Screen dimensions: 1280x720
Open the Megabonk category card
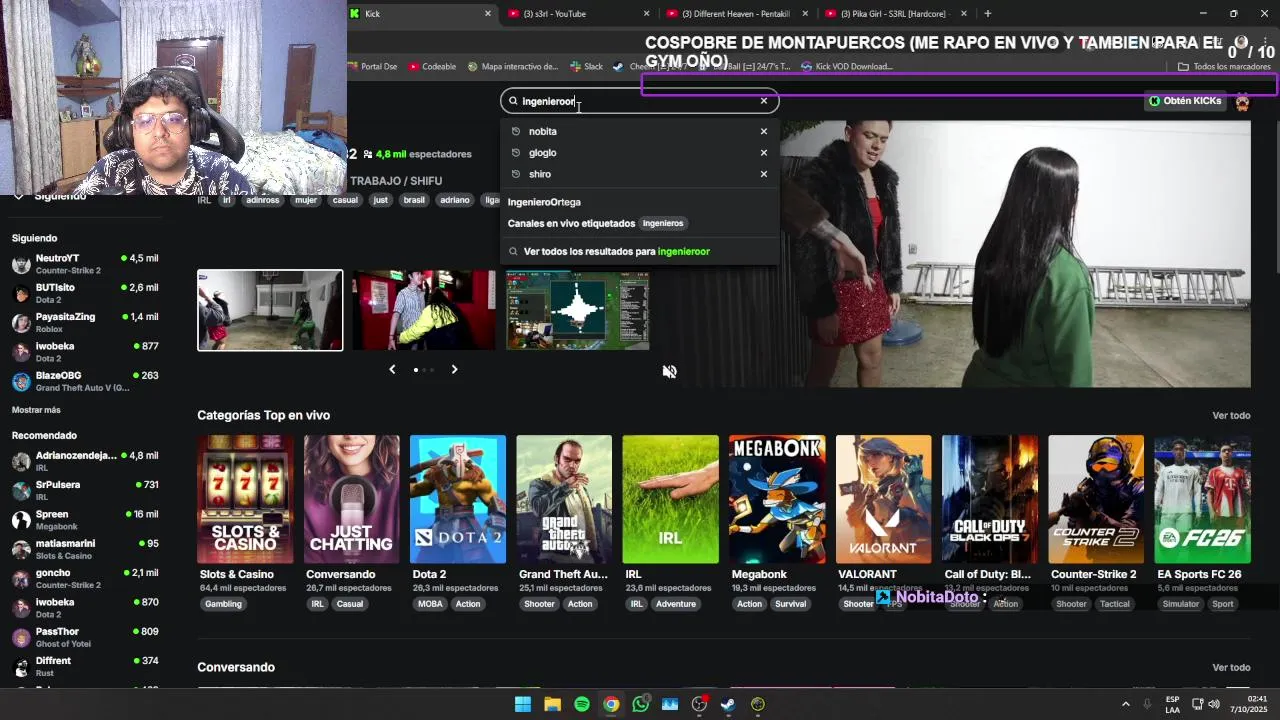(777, 499)
